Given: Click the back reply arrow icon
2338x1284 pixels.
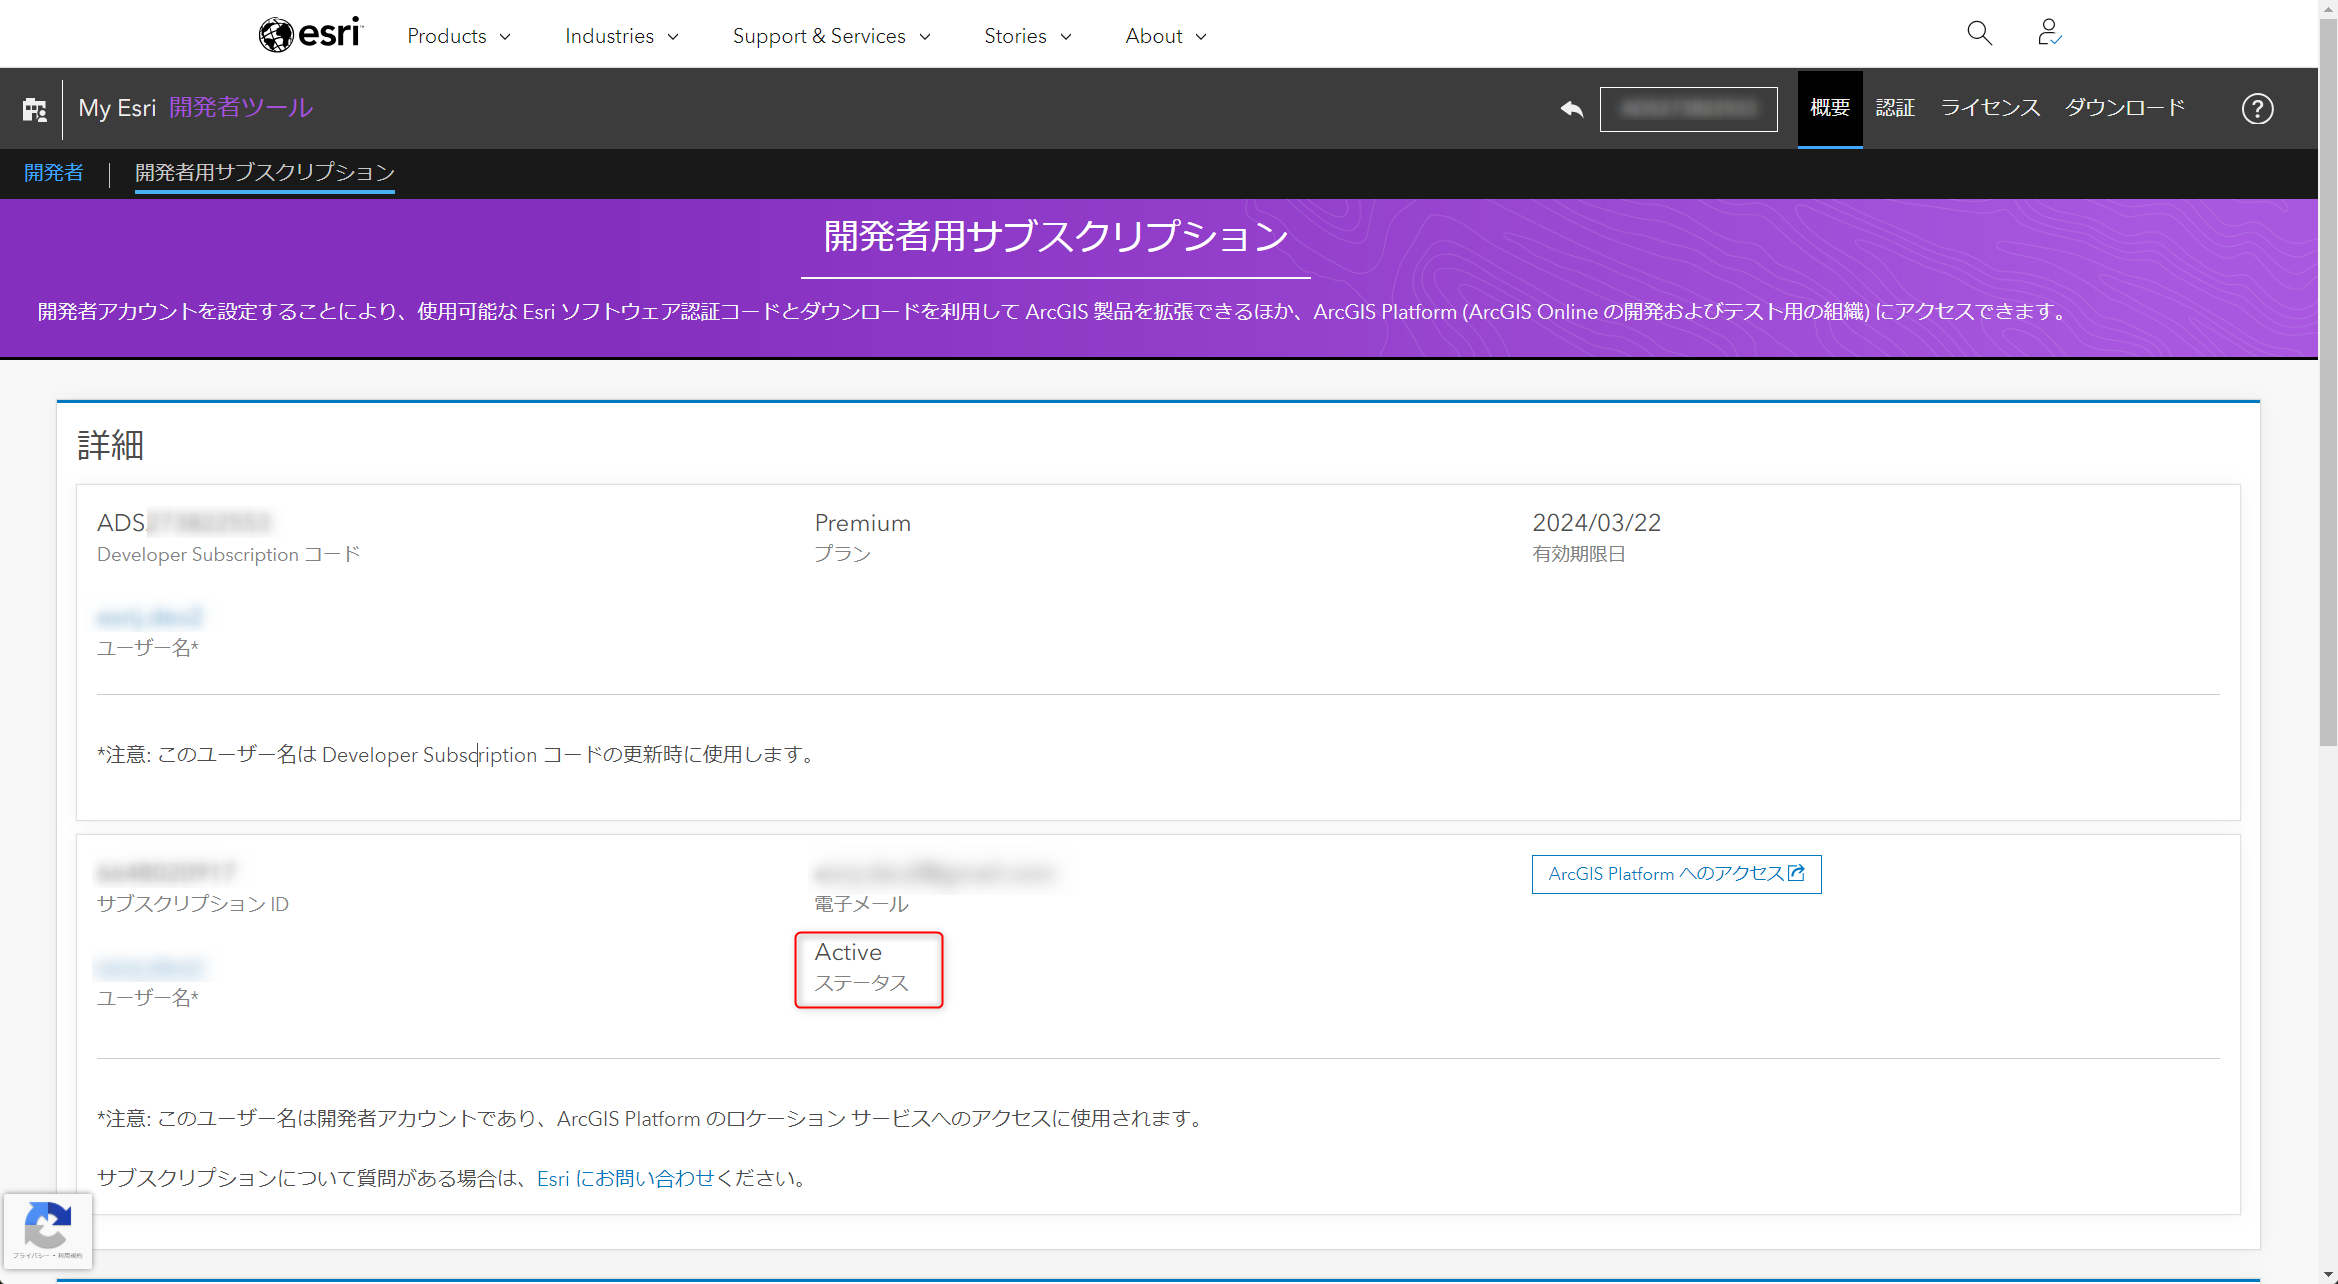Looking at the screenshot, I should 1572,109.
